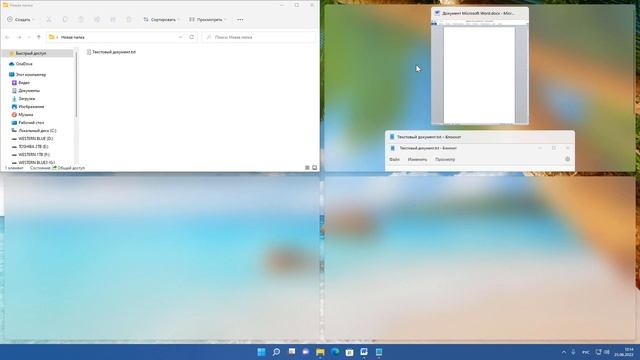The image size is (640, 360).
Task: Click Файл menu in Notepad preview
Action: [394, 160]
